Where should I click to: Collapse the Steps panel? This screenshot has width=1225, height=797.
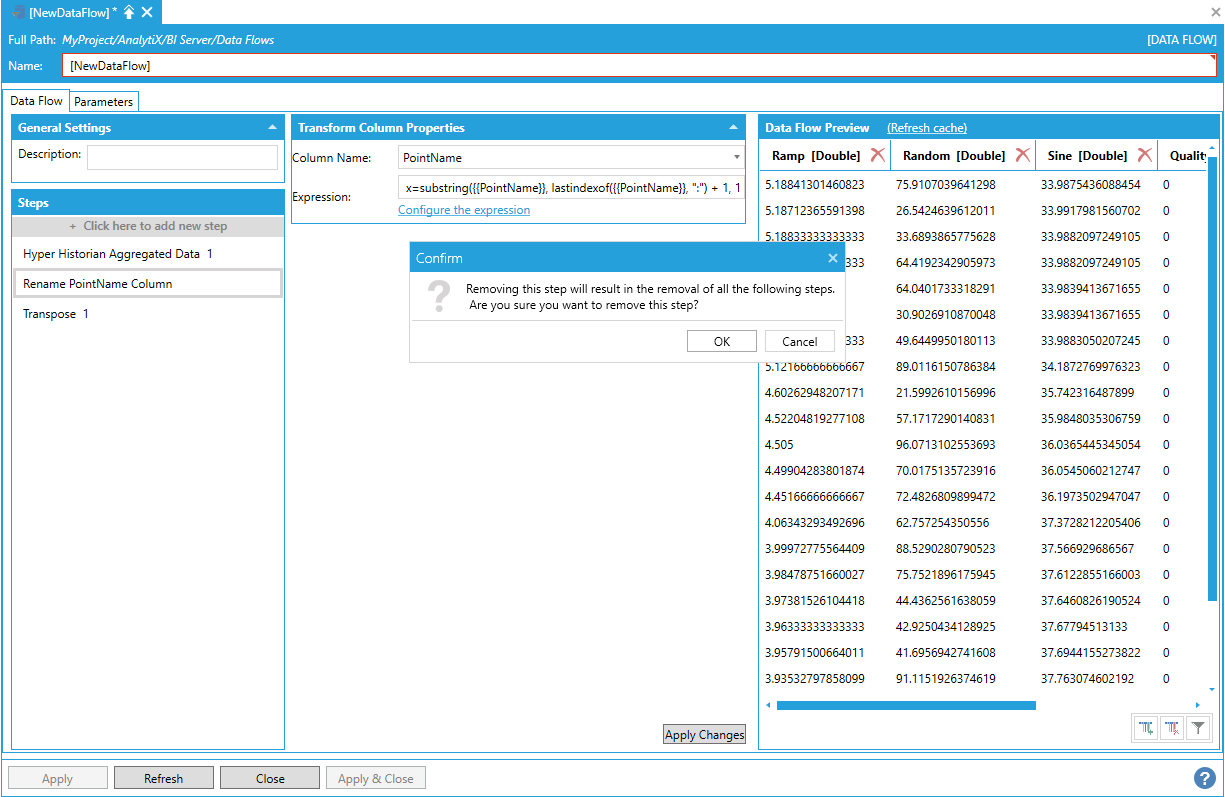pos(273,203)
